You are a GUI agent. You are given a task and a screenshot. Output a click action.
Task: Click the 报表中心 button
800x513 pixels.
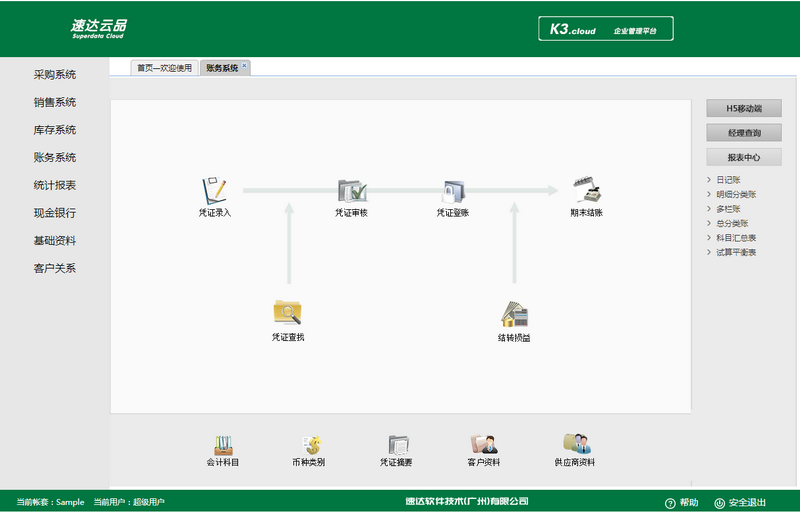click(743, 157)
